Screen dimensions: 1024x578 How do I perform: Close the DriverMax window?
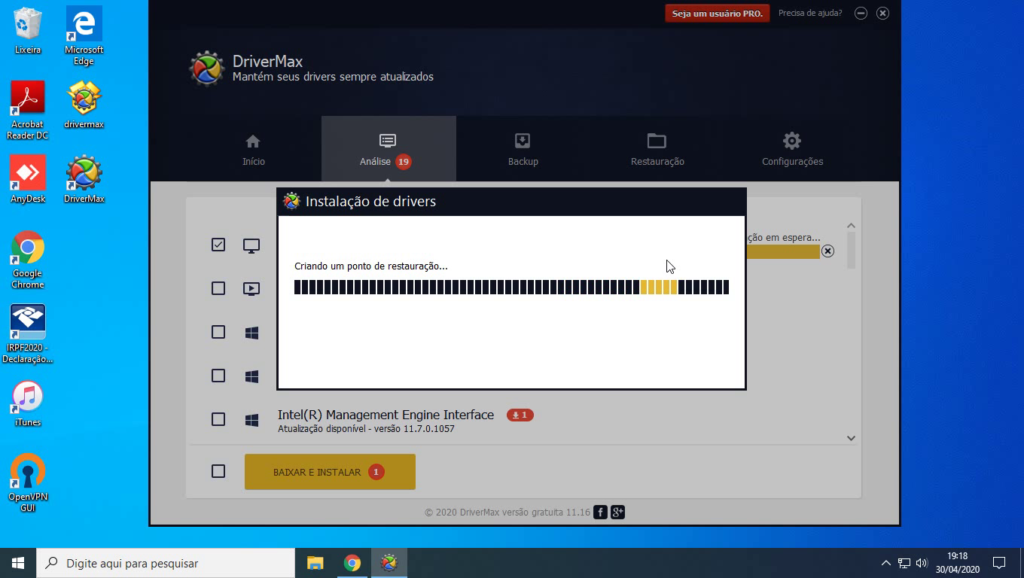pos(882,13)
